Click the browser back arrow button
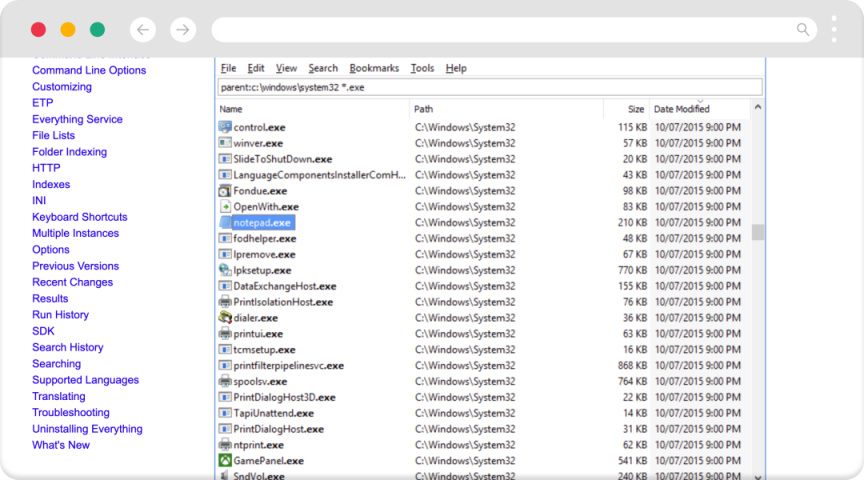The image size is (864, 480). pos(143,30)
